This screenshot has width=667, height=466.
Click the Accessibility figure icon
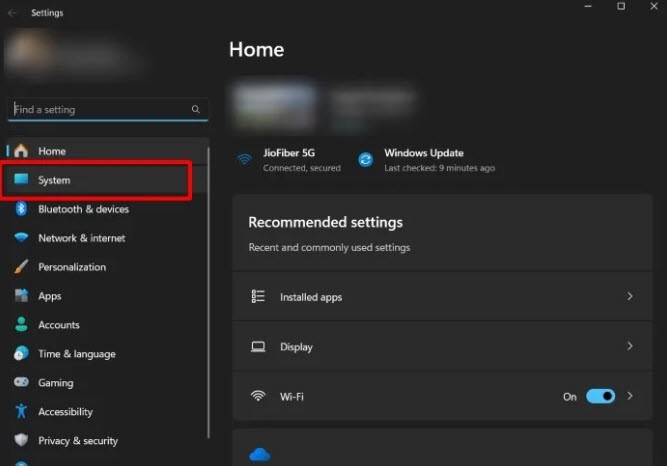[21, 411]
